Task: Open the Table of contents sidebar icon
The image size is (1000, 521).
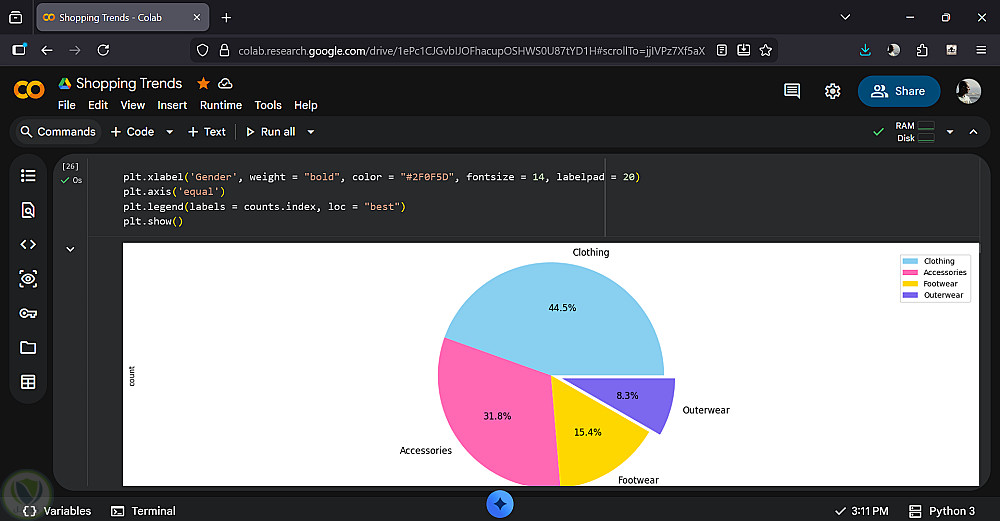Action: pos(28,176)
